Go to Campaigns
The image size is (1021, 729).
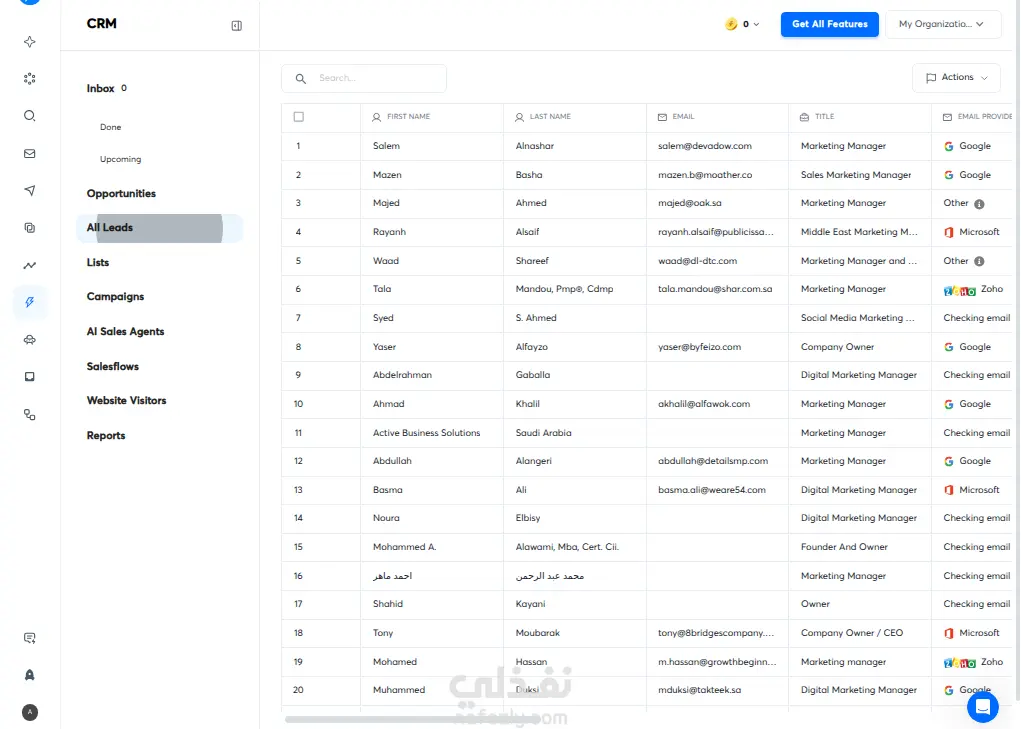point(115,297)
